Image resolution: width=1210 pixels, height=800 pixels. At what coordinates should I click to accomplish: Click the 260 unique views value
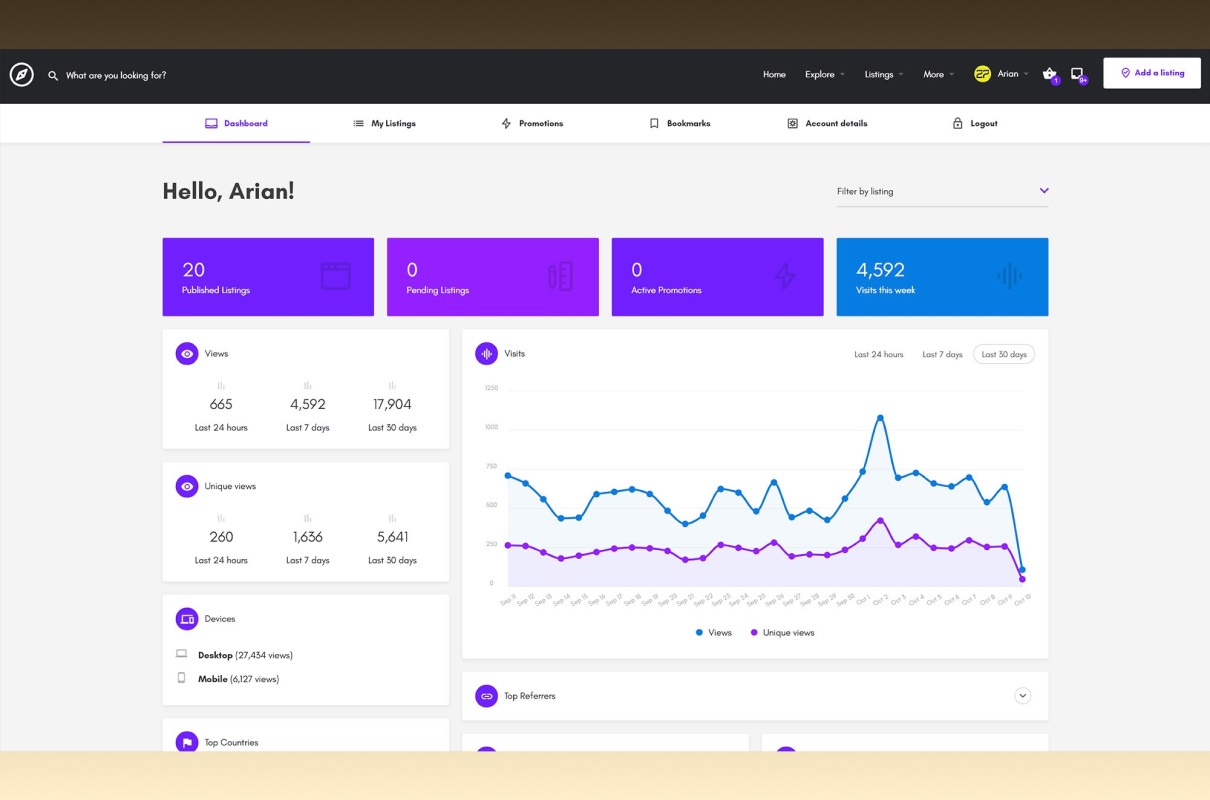tap(221, 537)
